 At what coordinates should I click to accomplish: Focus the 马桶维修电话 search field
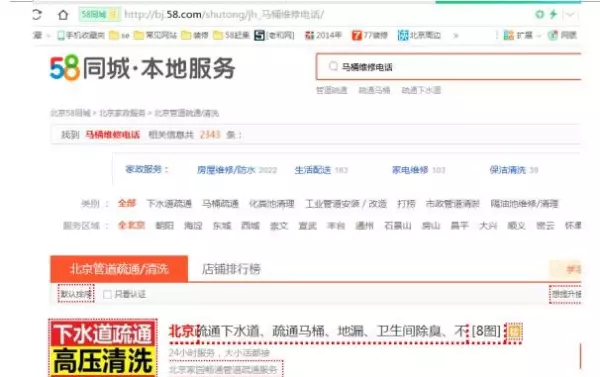click(448, 67)
